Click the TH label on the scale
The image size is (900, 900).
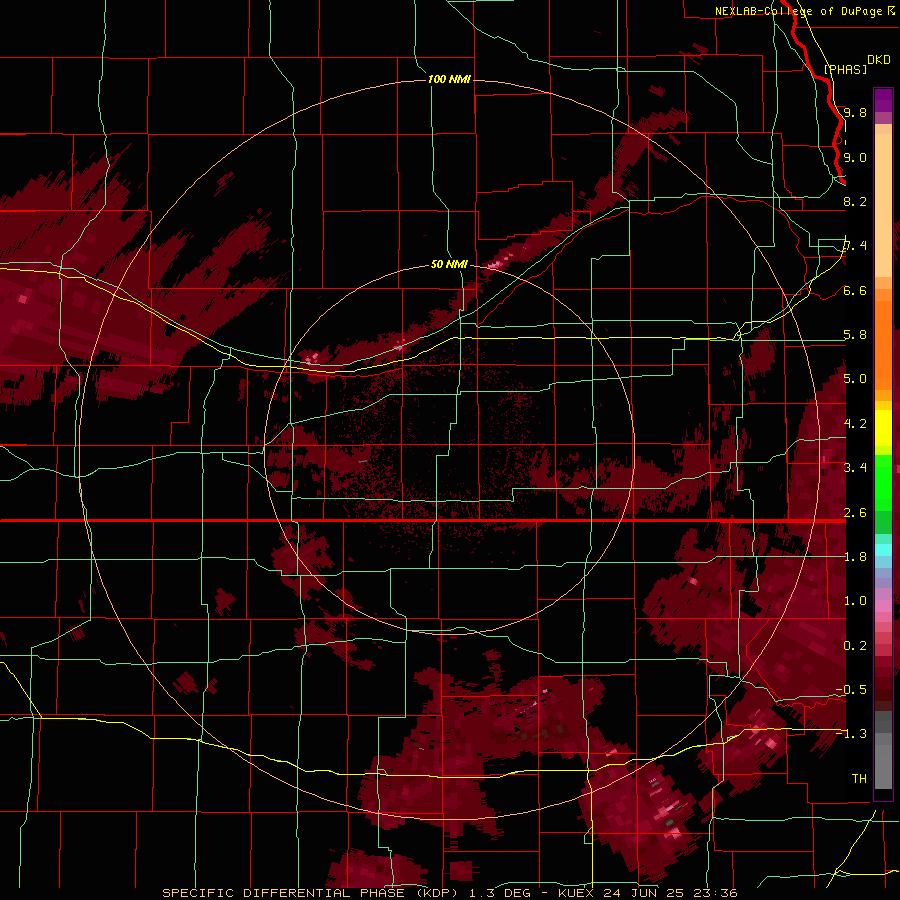(x=859, y=779)
